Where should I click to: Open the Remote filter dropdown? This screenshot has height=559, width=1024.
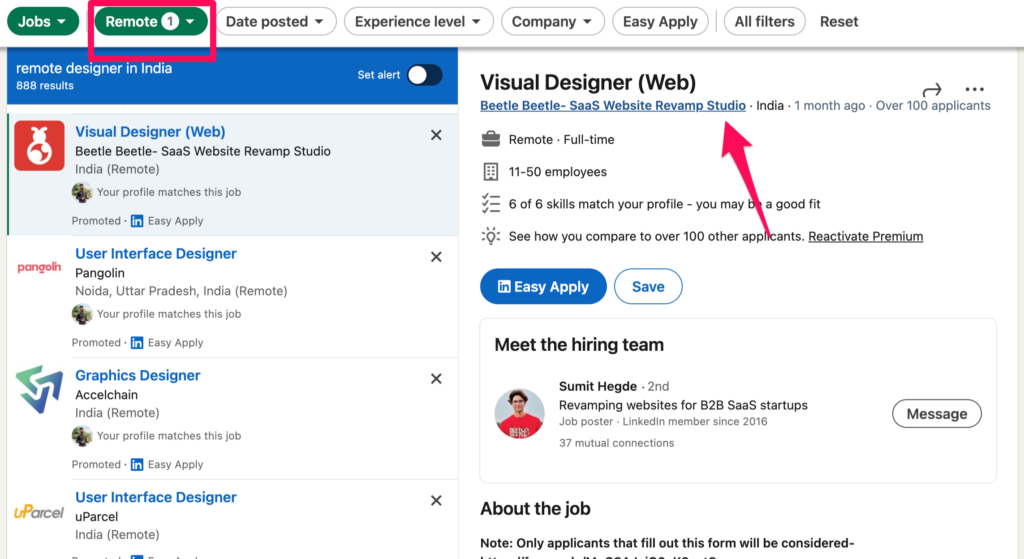coord(151,22)
